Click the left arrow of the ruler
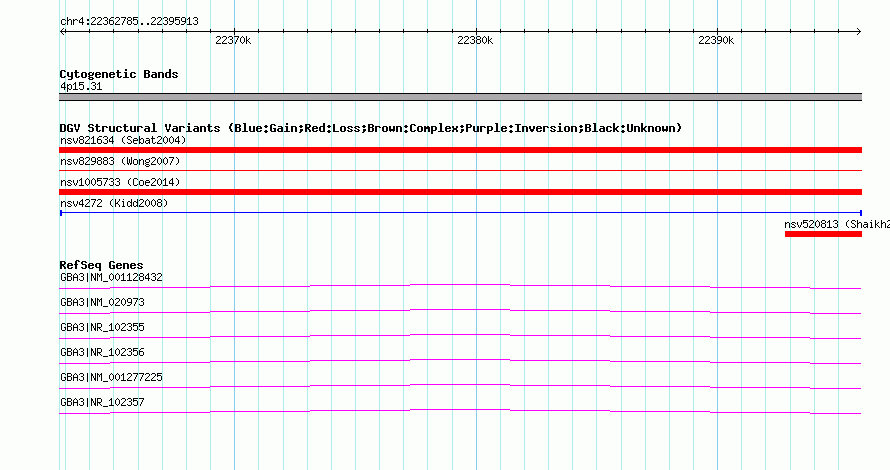 coord(63,32)
